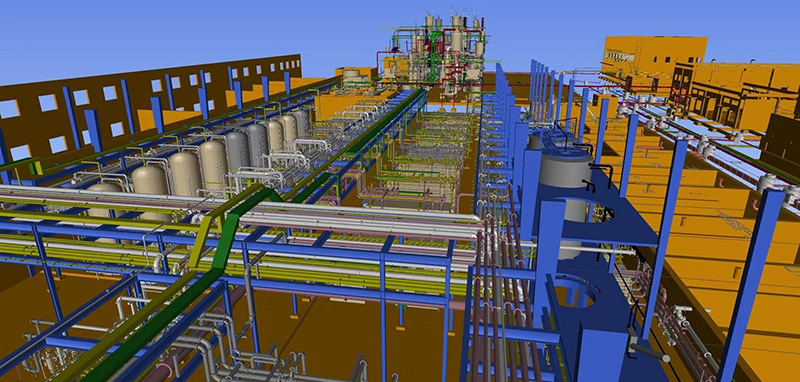Click the large leftmost window in brown wall
This screenshot has width=800, height=382.
(9, 109)
